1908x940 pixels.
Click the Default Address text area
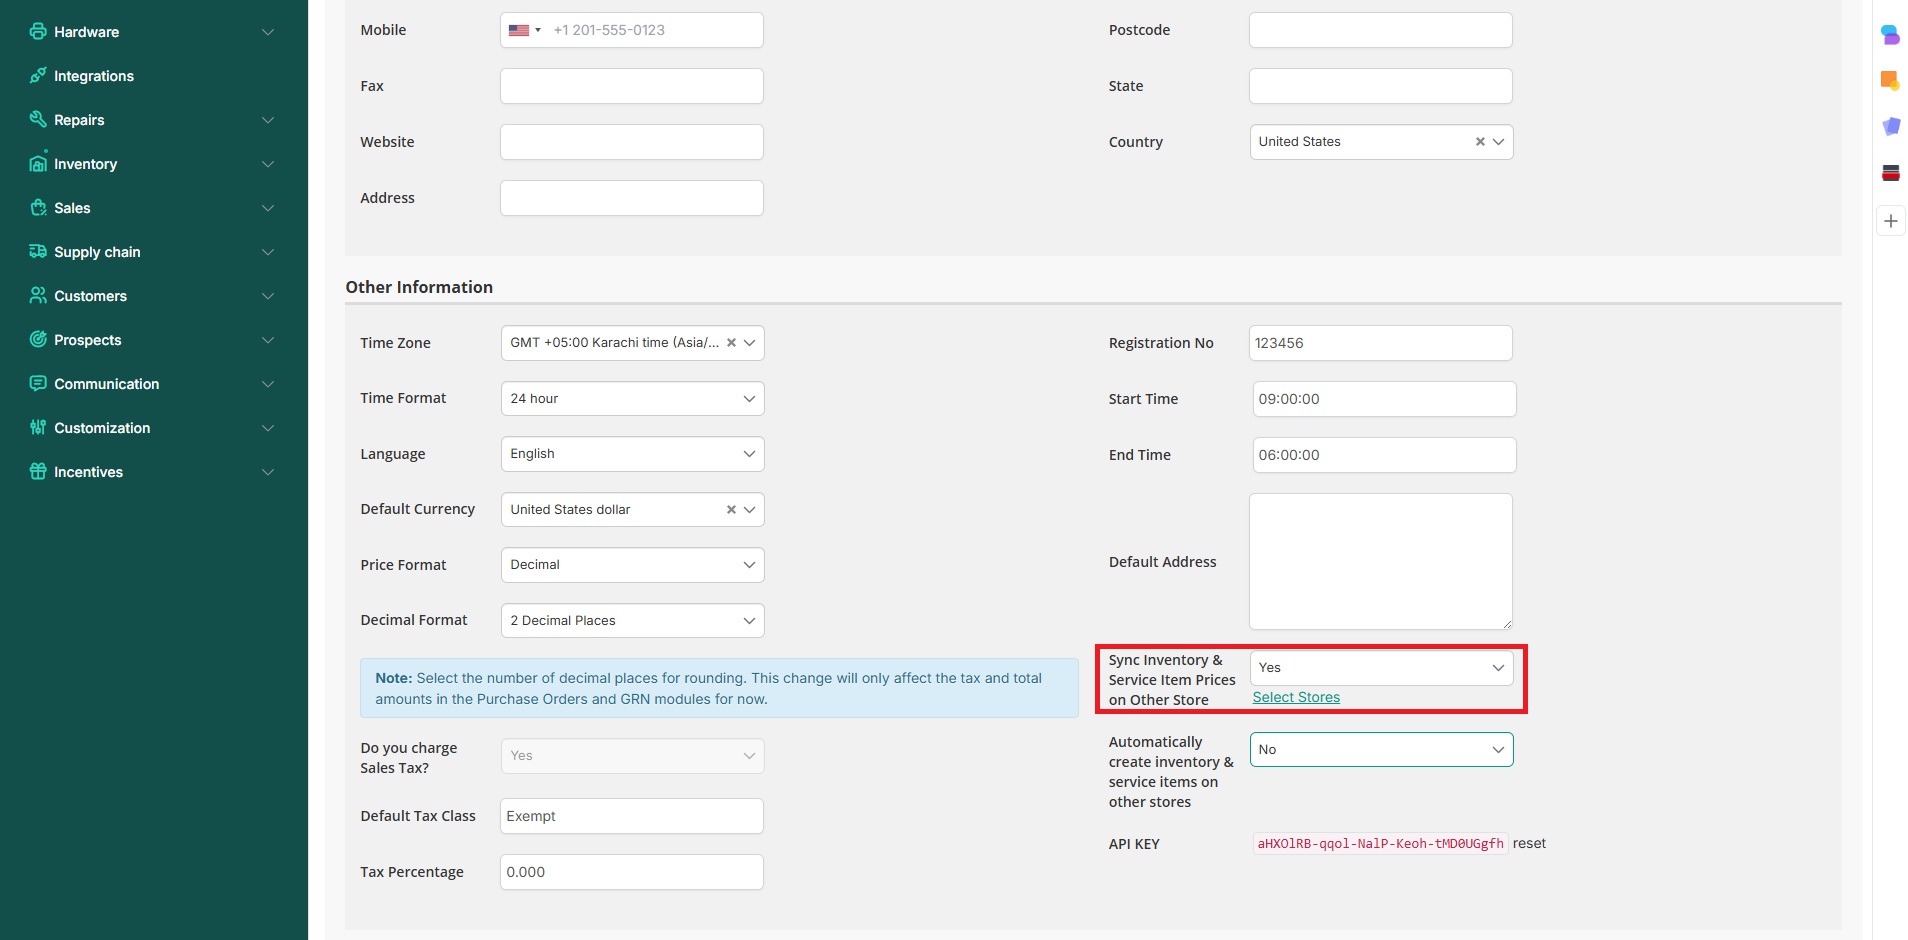click(x=1380, y=561)
